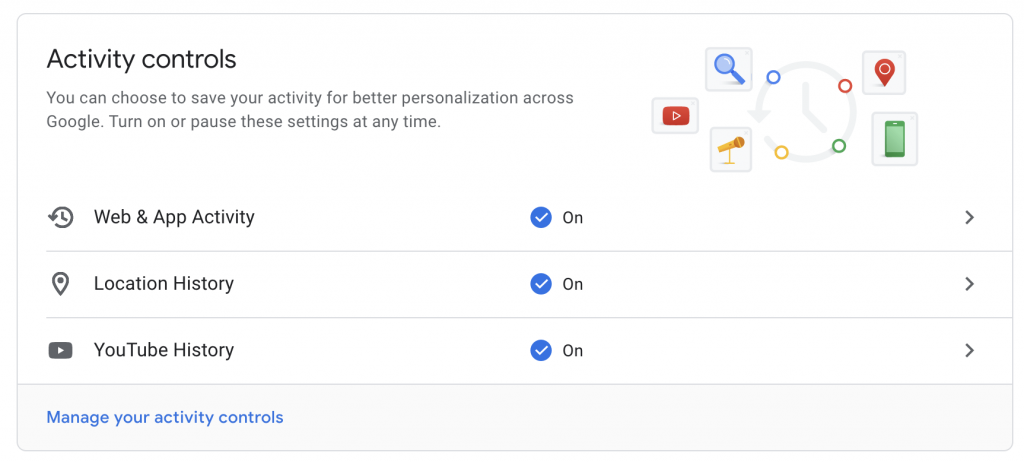Click the YouTube History play icon
The image size is (1024, 462).
click(x=60, y=351)
